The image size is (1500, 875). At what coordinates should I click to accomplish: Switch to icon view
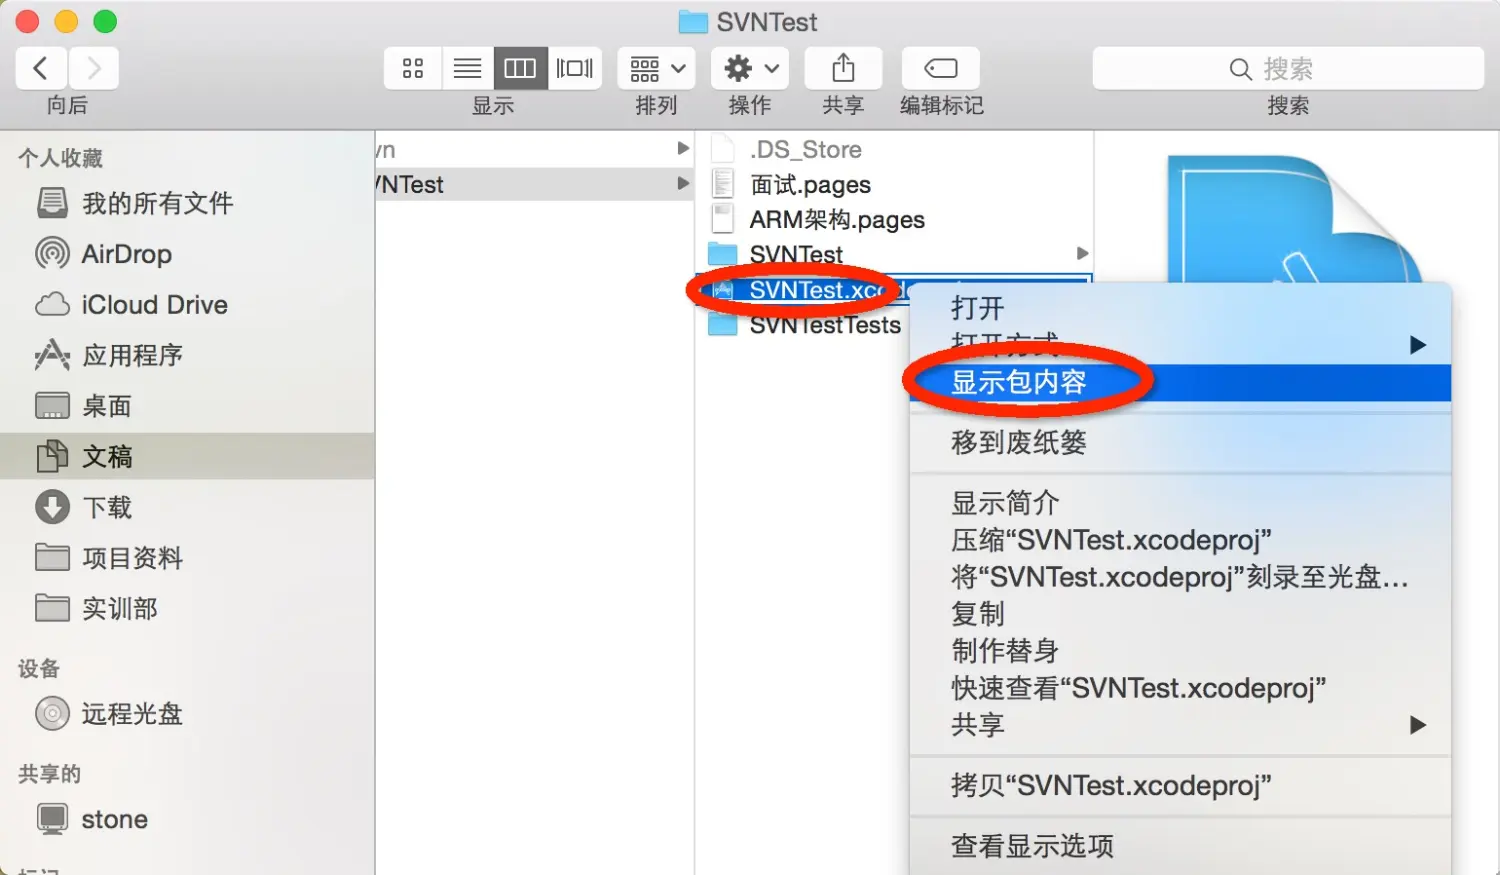pyautogui.click(x=413, y=68)
